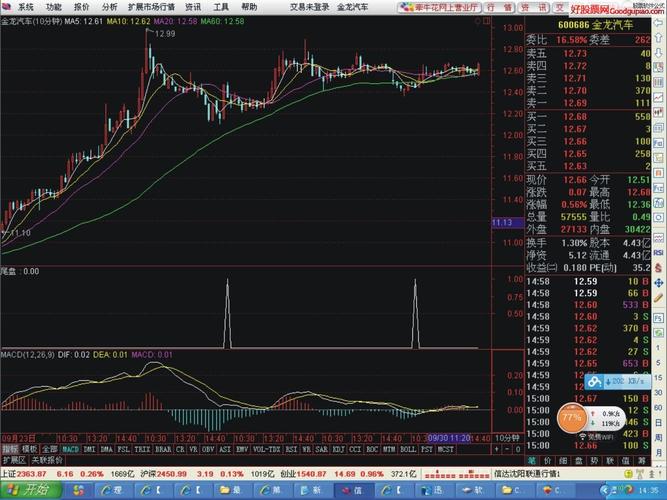Switch to 15-minute period in sidebar
The image size is (667, 500).
pyautogui.click(x=658, y=377)
